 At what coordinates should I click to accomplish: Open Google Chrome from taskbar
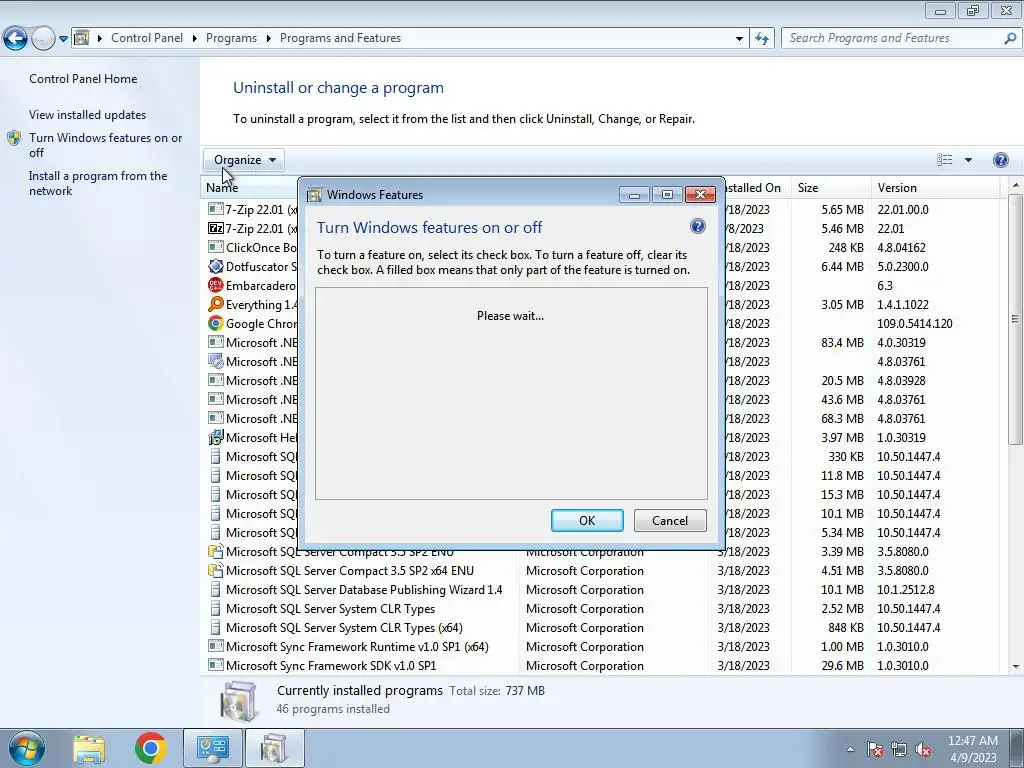pos(150,748)
